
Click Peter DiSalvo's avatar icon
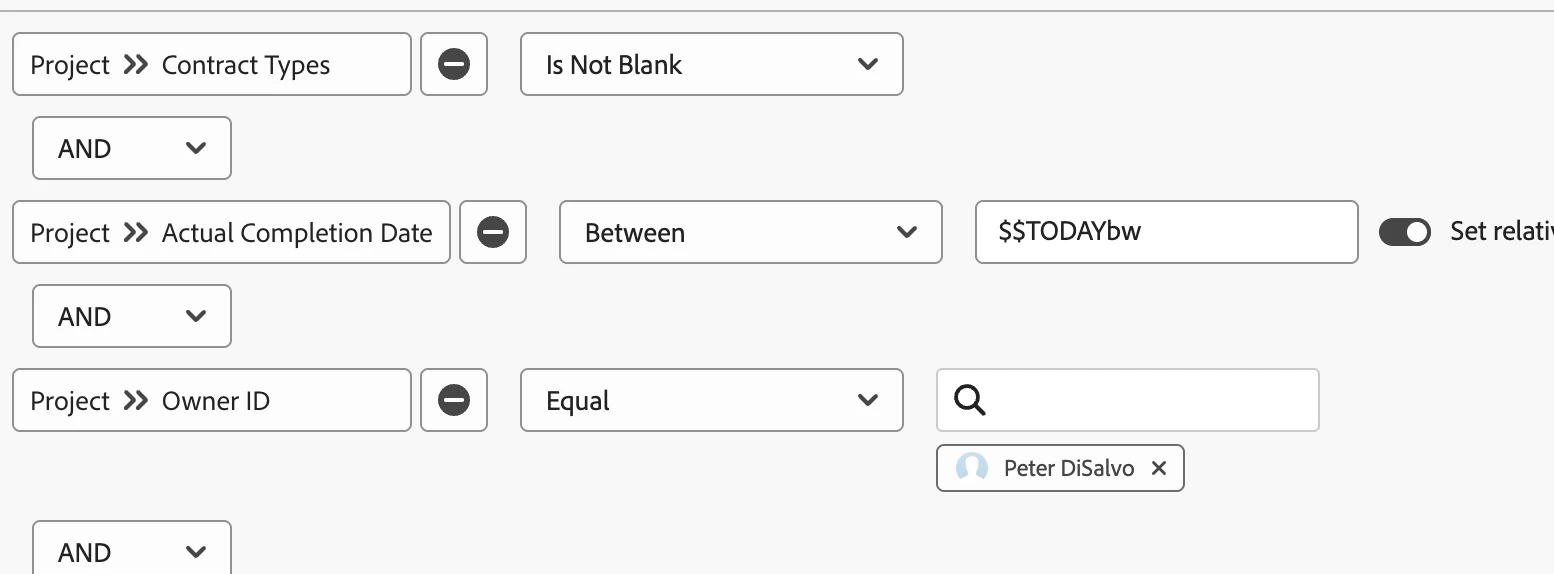point(971,468)
